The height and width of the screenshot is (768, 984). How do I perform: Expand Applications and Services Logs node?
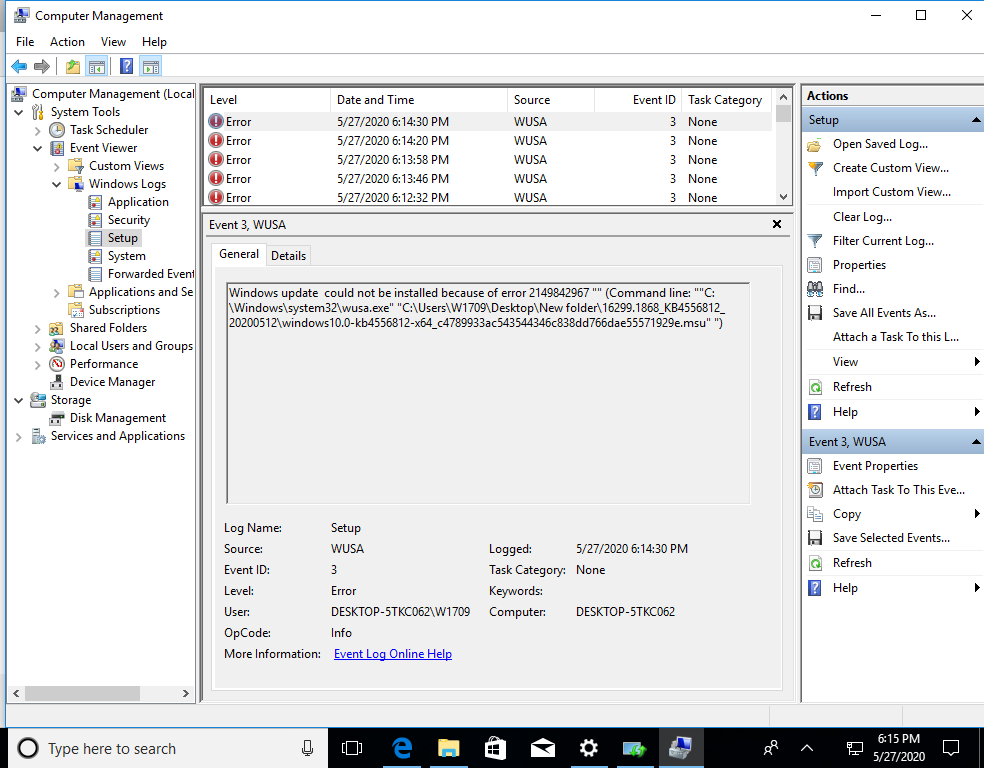56,292
